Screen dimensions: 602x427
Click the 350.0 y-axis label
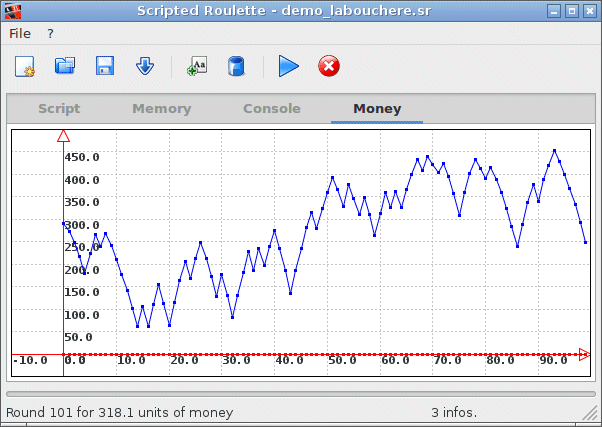(82, 202)
